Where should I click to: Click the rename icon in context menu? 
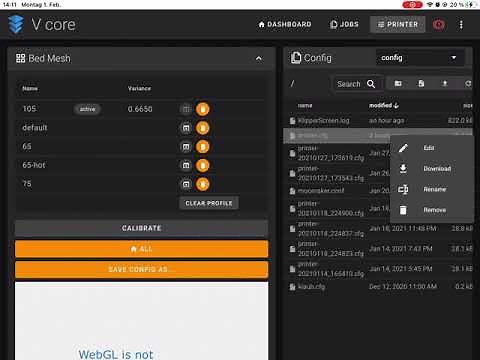click(x=403, y=189)
